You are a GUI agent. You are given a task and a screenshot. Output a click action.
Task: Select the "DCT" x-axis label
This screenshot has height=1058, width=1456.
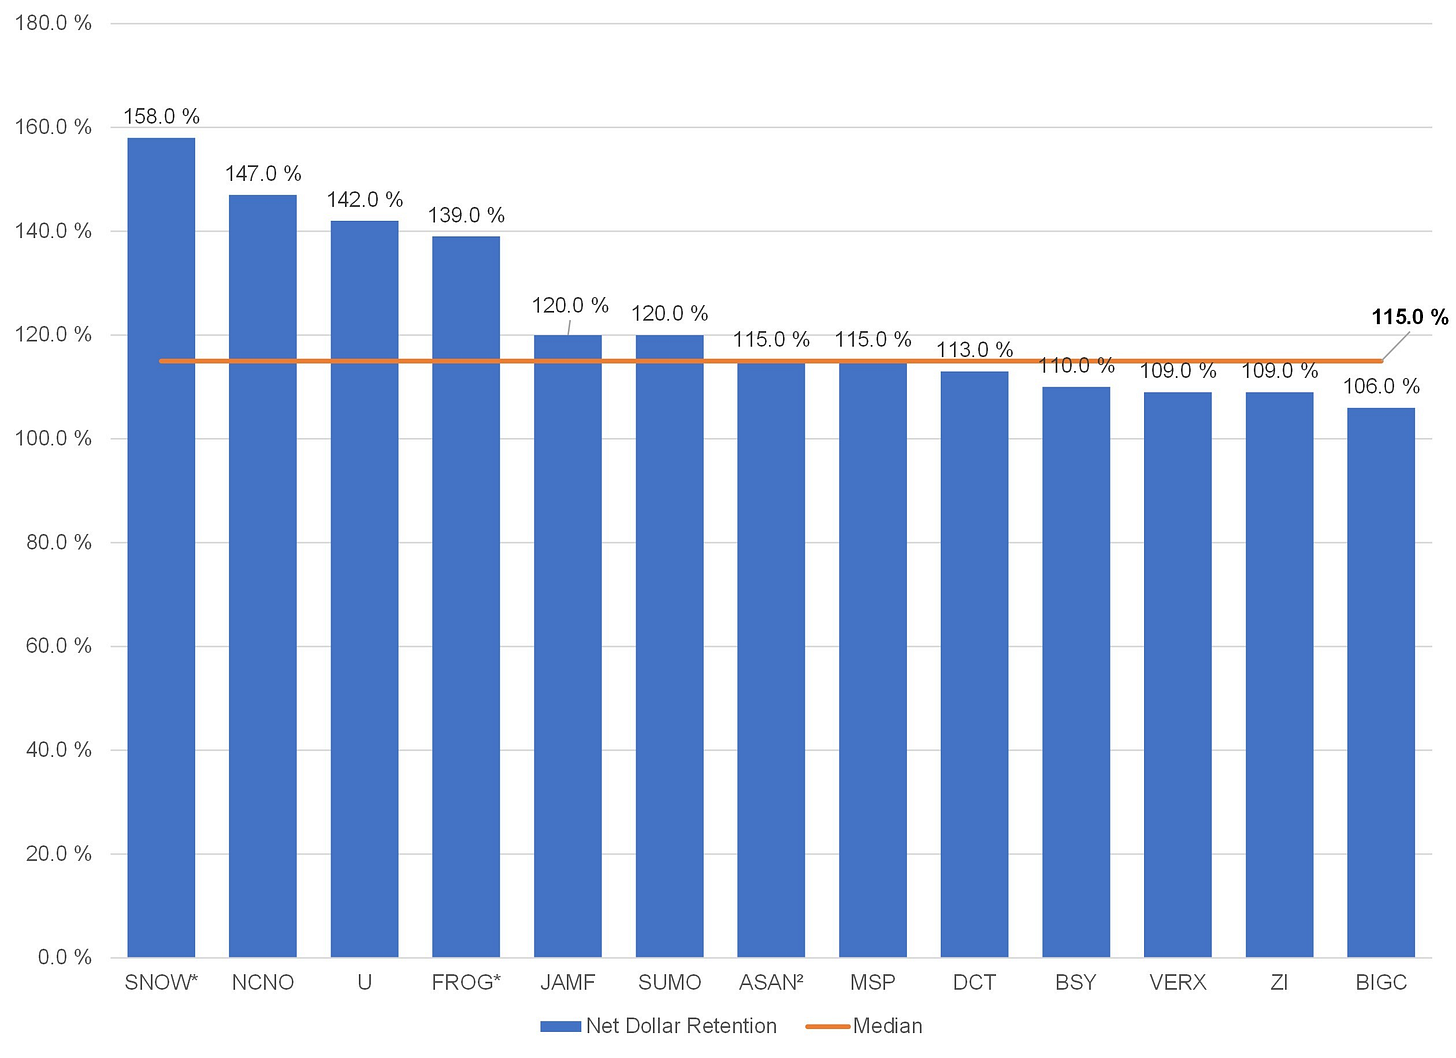tap(975, 983)
